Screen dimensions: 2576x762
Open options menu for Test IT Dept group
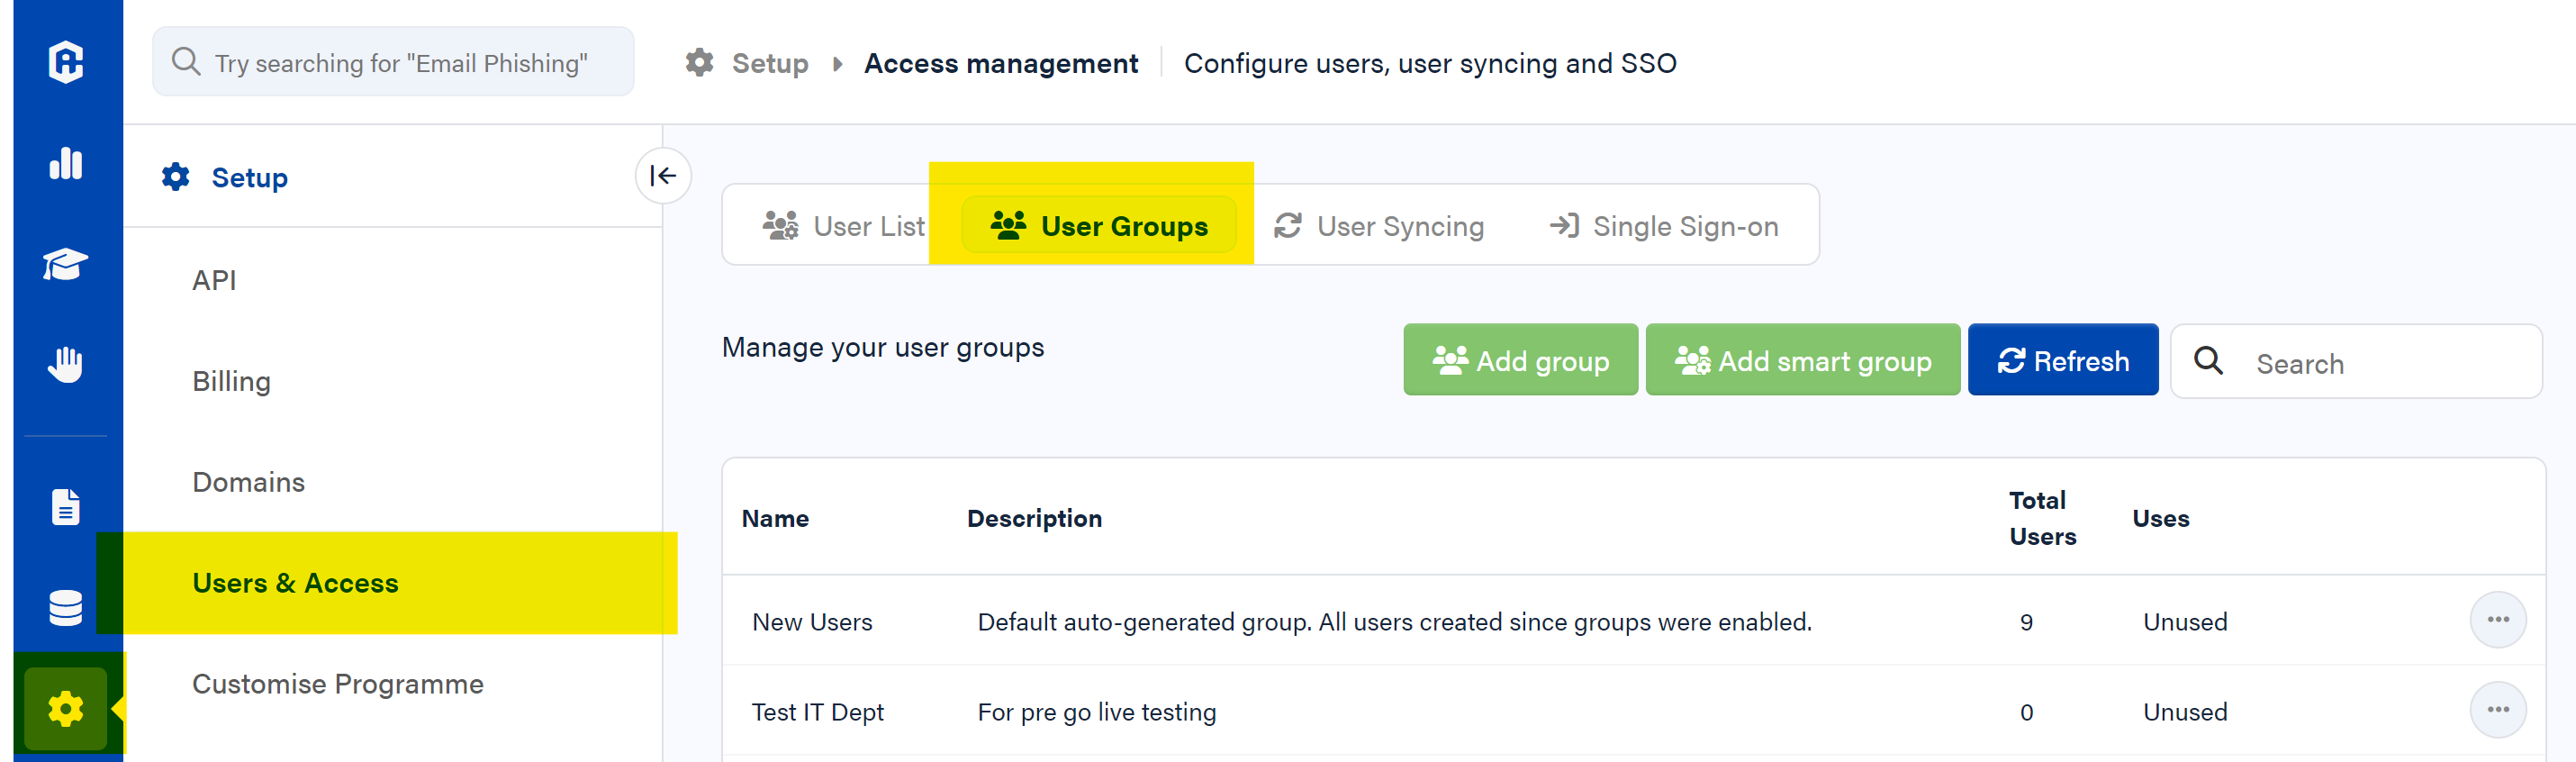tap(2497, 710)
